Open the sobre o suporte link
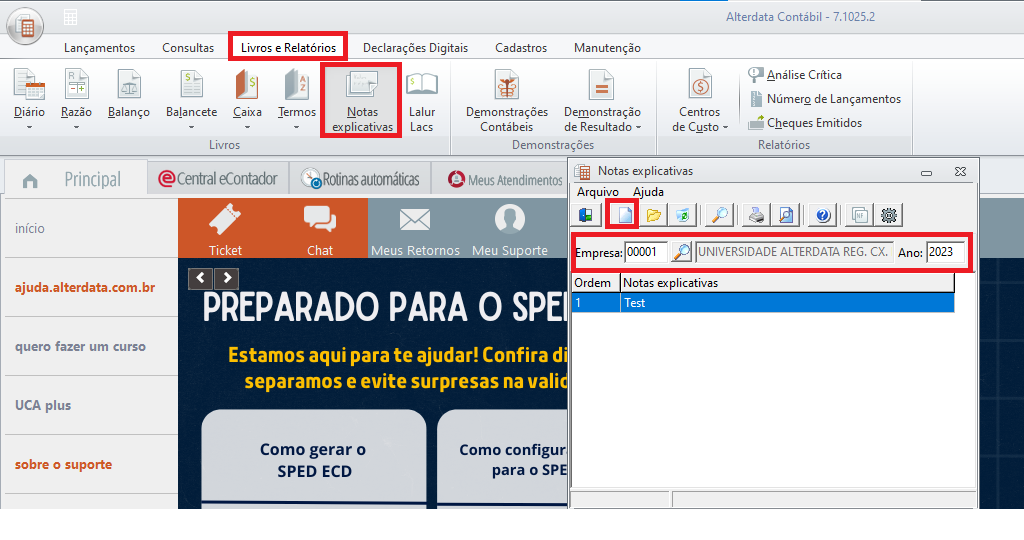This screenshot has height=540, width=1024. click(x=63, y=464)
